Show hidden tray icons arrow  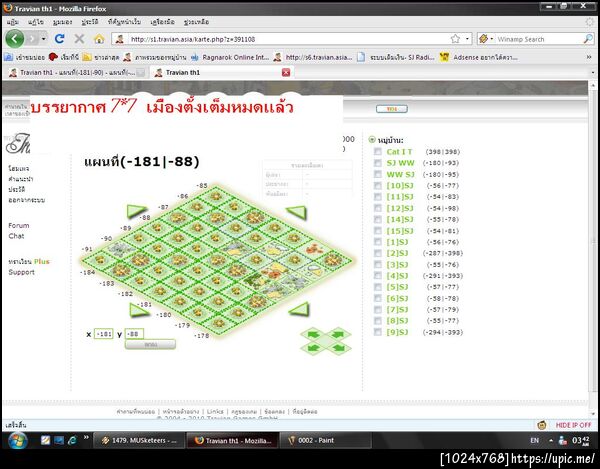[551, 440]
